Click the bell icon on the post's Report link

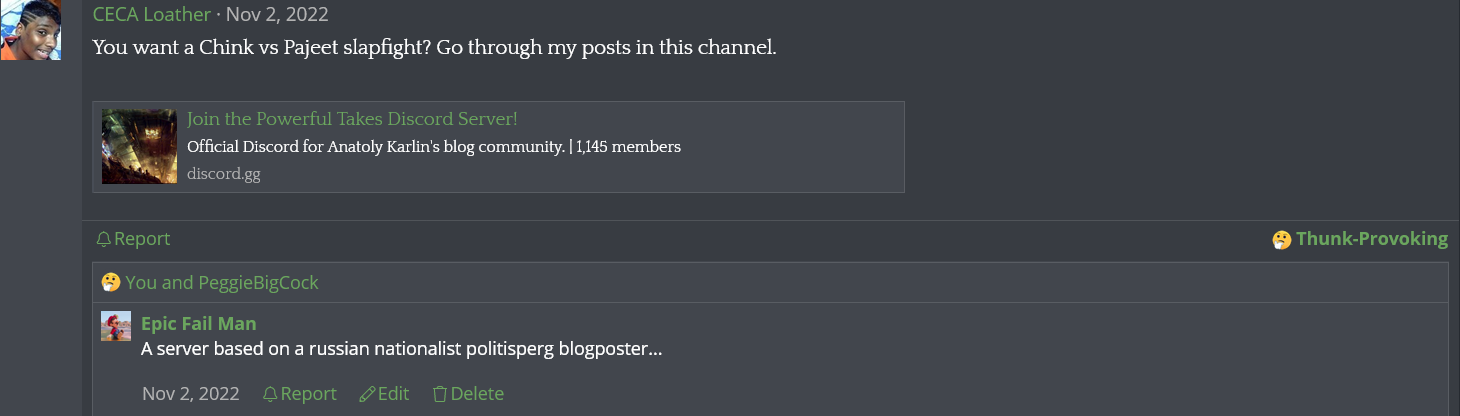pyautogui.click(x=103, y=239)
